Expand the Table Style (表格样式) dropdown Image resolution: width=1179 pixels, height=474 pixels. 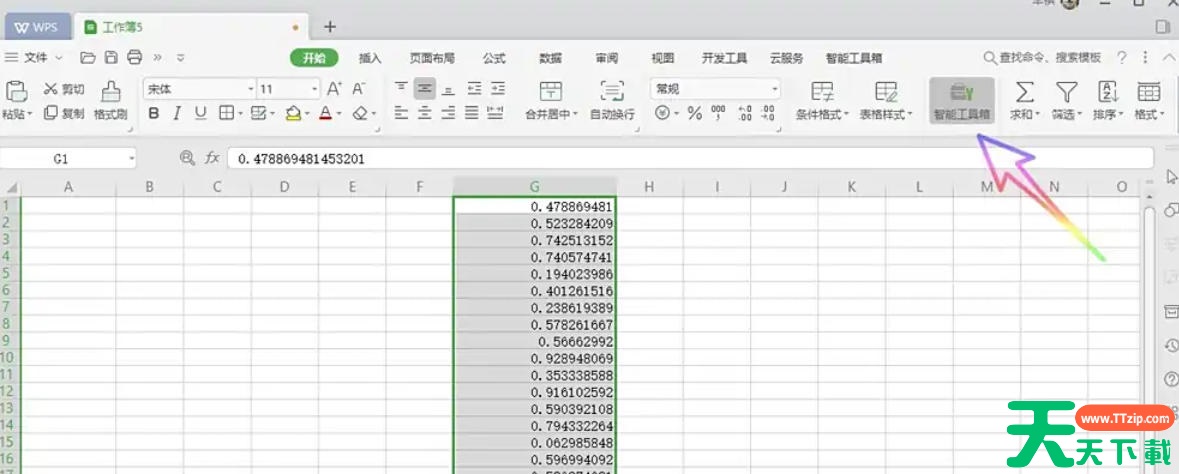pos(910,115)
